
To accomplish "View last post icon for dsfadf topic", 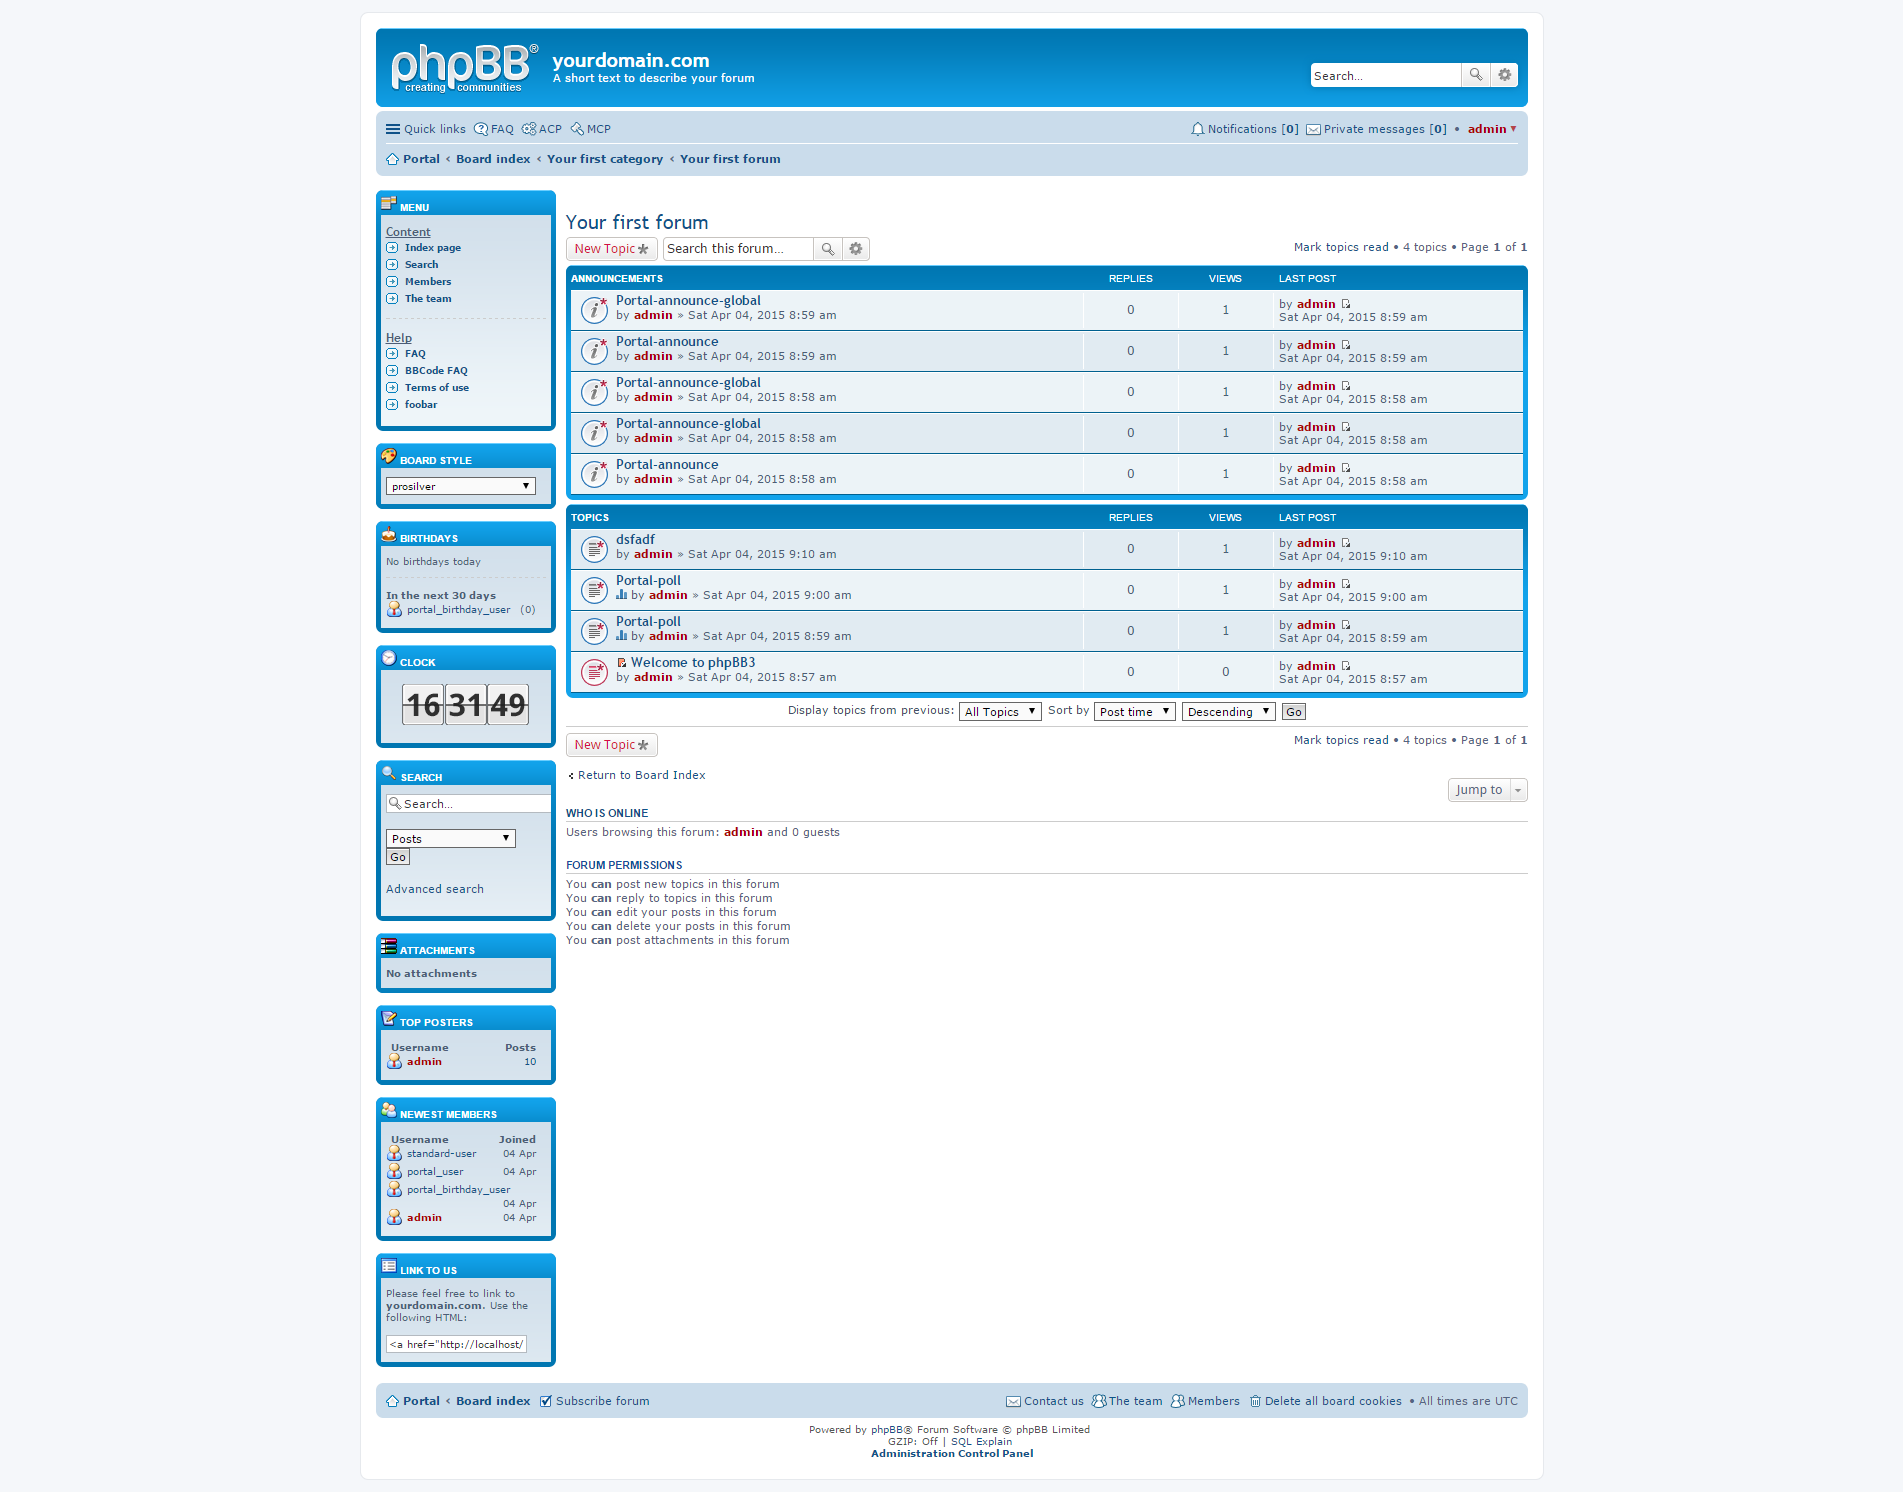I will click(1345, 543).
